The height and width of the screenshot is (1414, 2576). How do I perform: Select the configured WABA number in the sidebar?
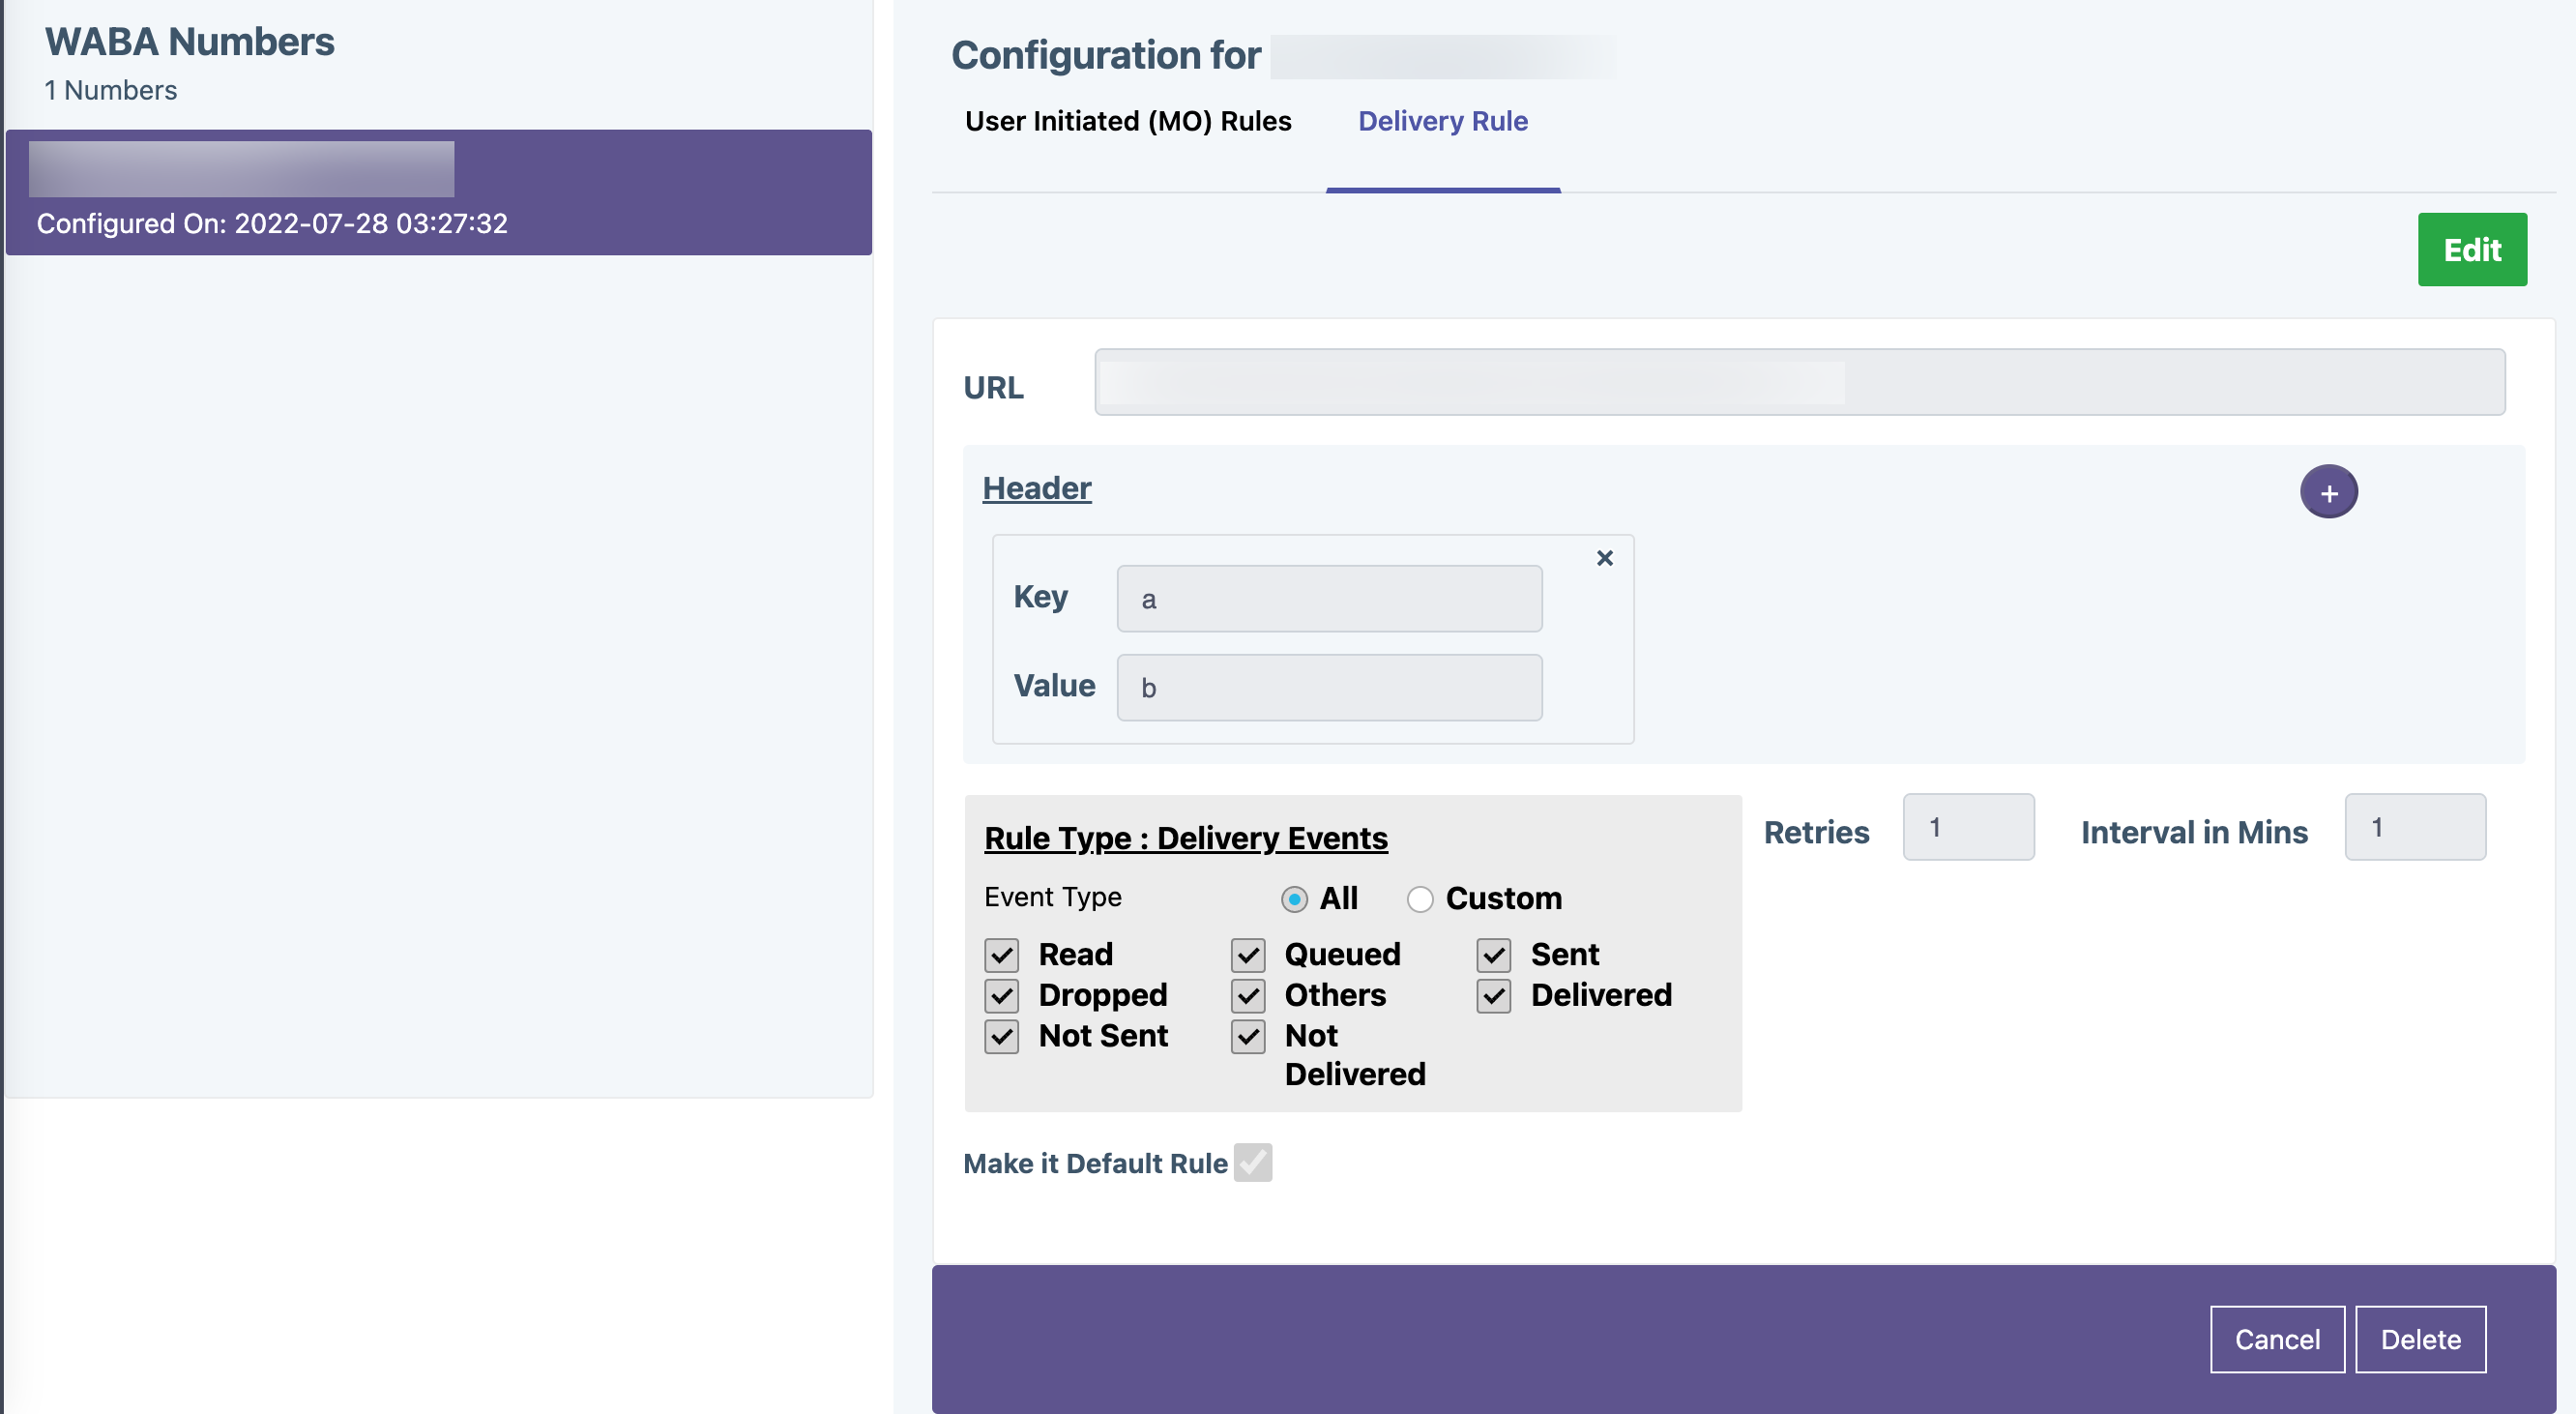[x=438, y=192]
